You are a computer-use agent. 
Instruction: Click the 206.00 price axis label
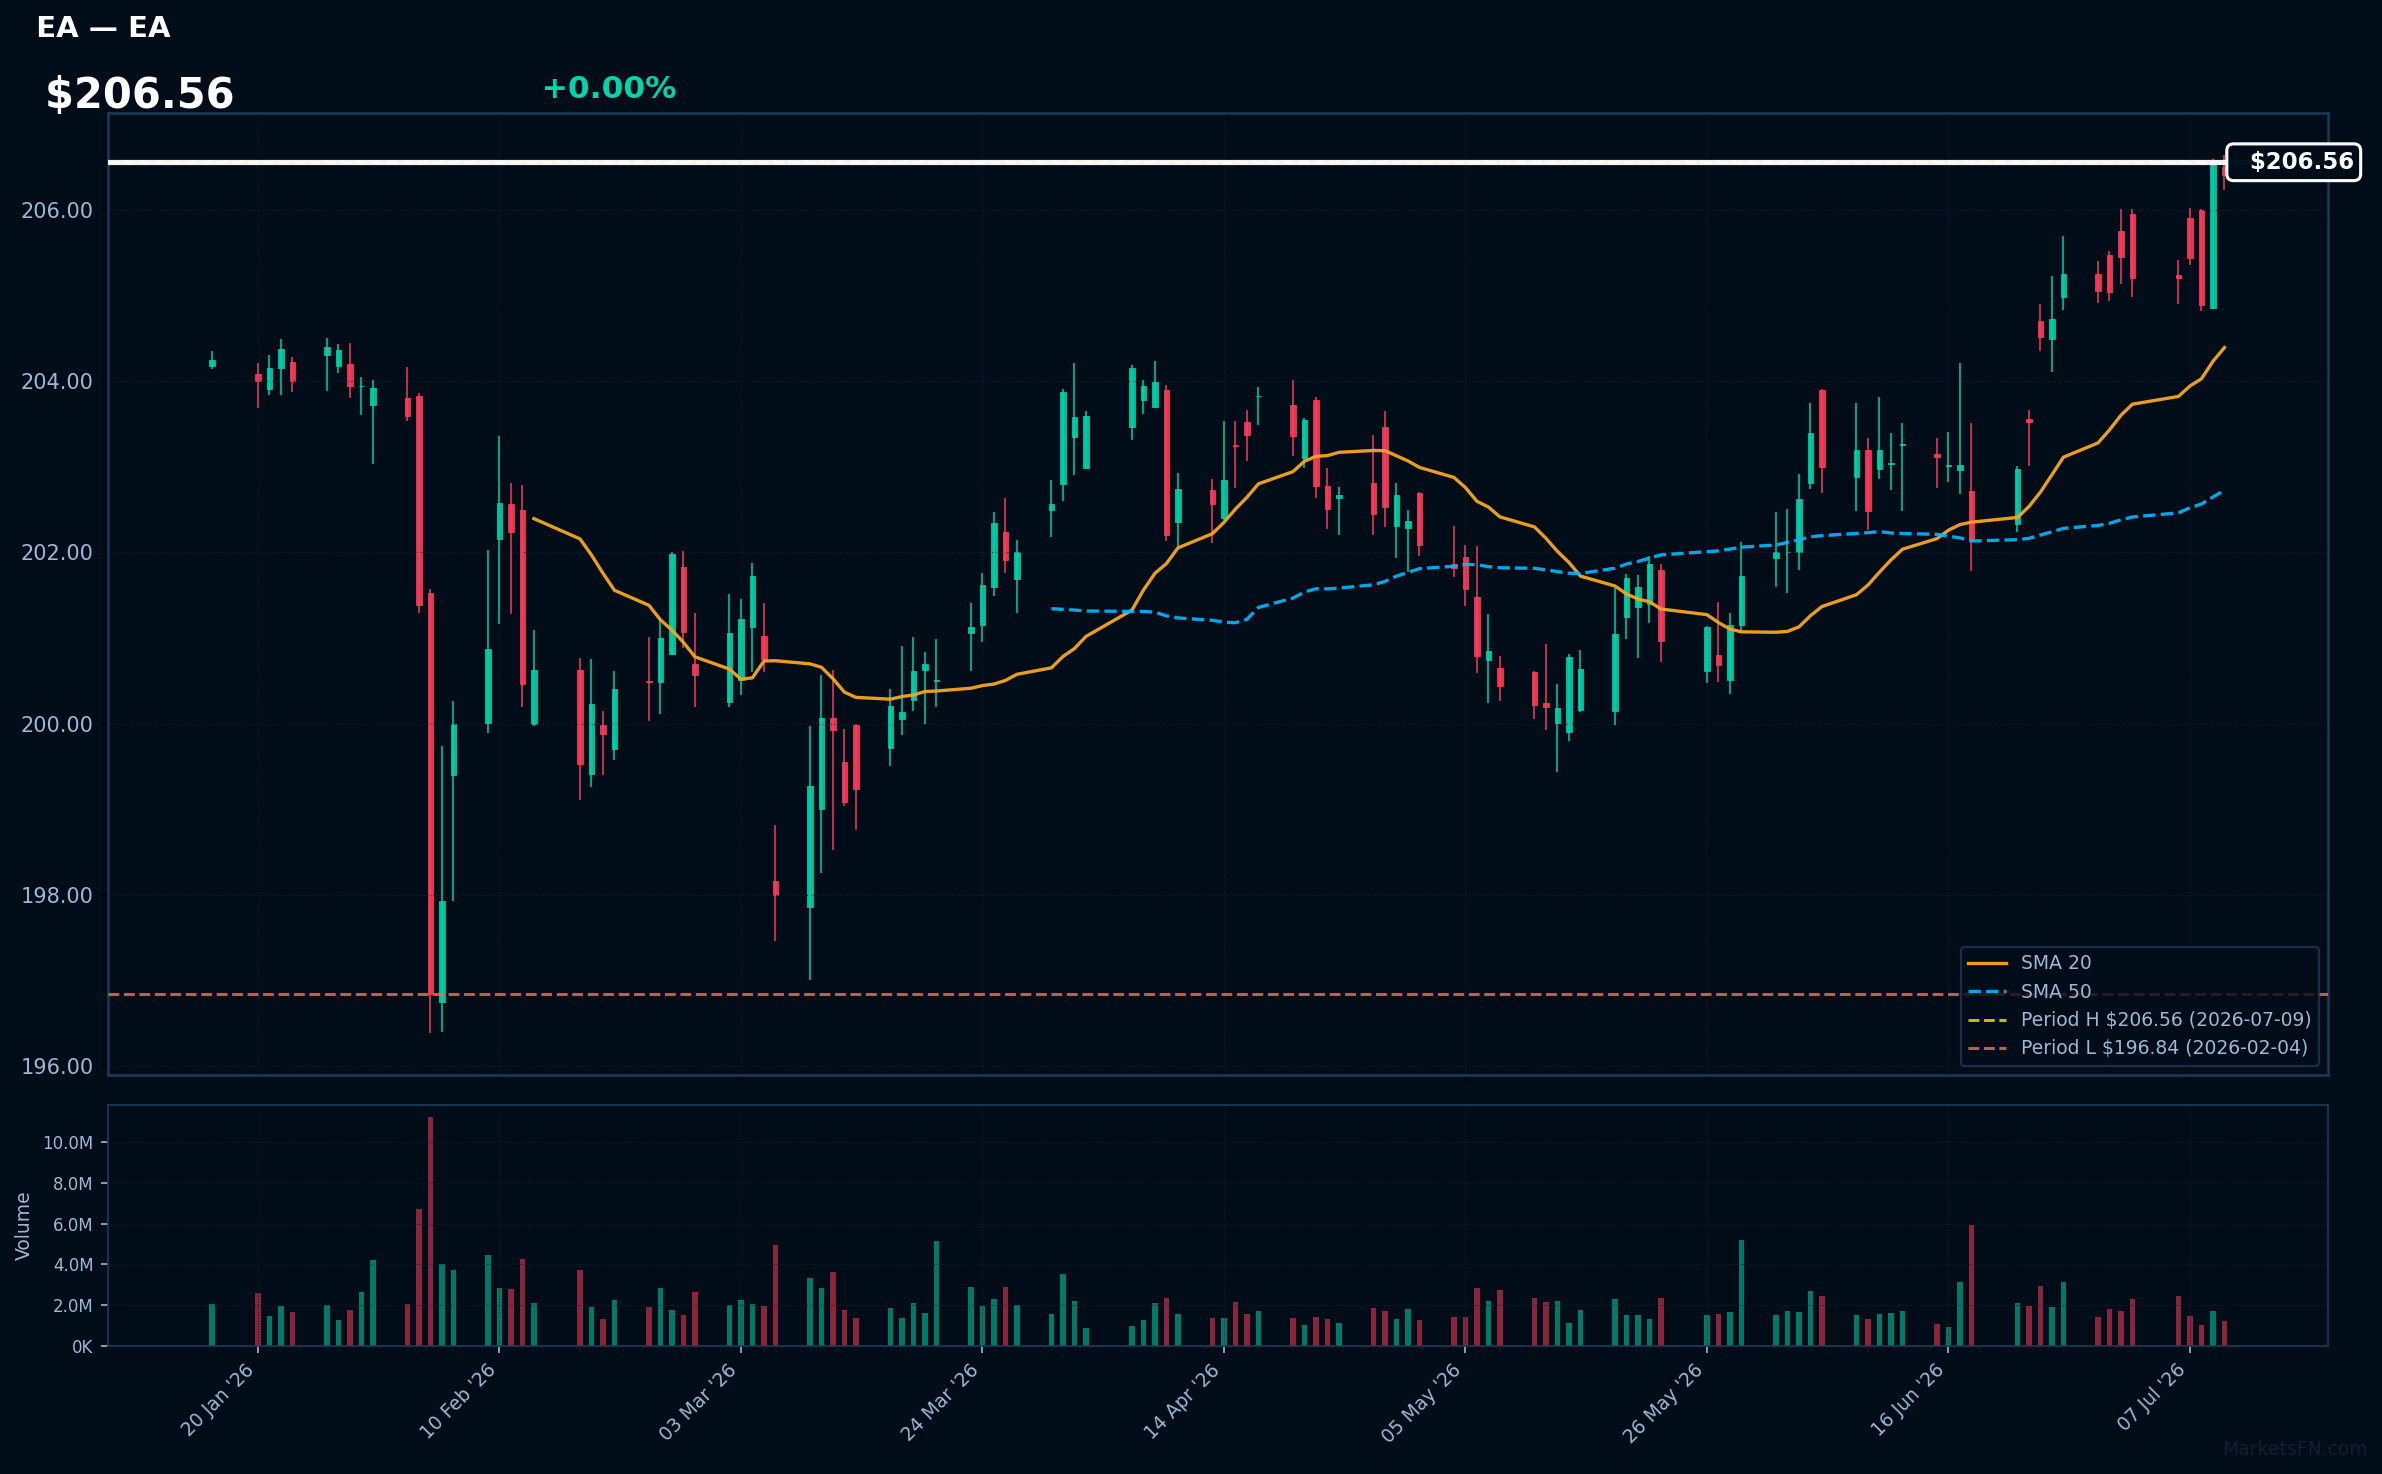tap(57, 211)
